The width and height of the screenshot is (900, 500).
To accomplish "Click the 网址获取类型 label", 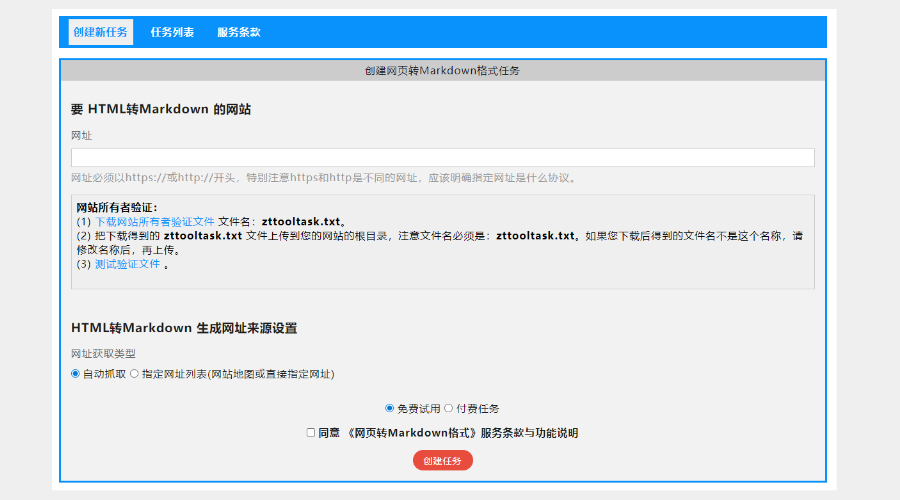I will point(103,354).
